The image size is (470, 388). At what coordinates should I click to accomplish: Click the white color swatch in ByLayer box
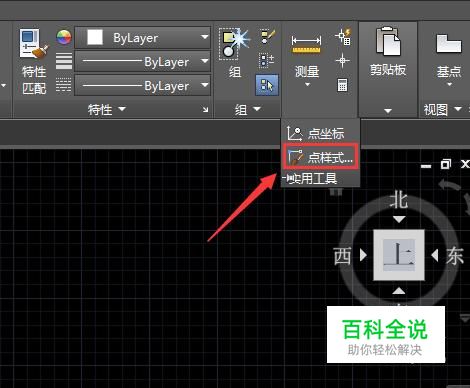click(95, 37)
